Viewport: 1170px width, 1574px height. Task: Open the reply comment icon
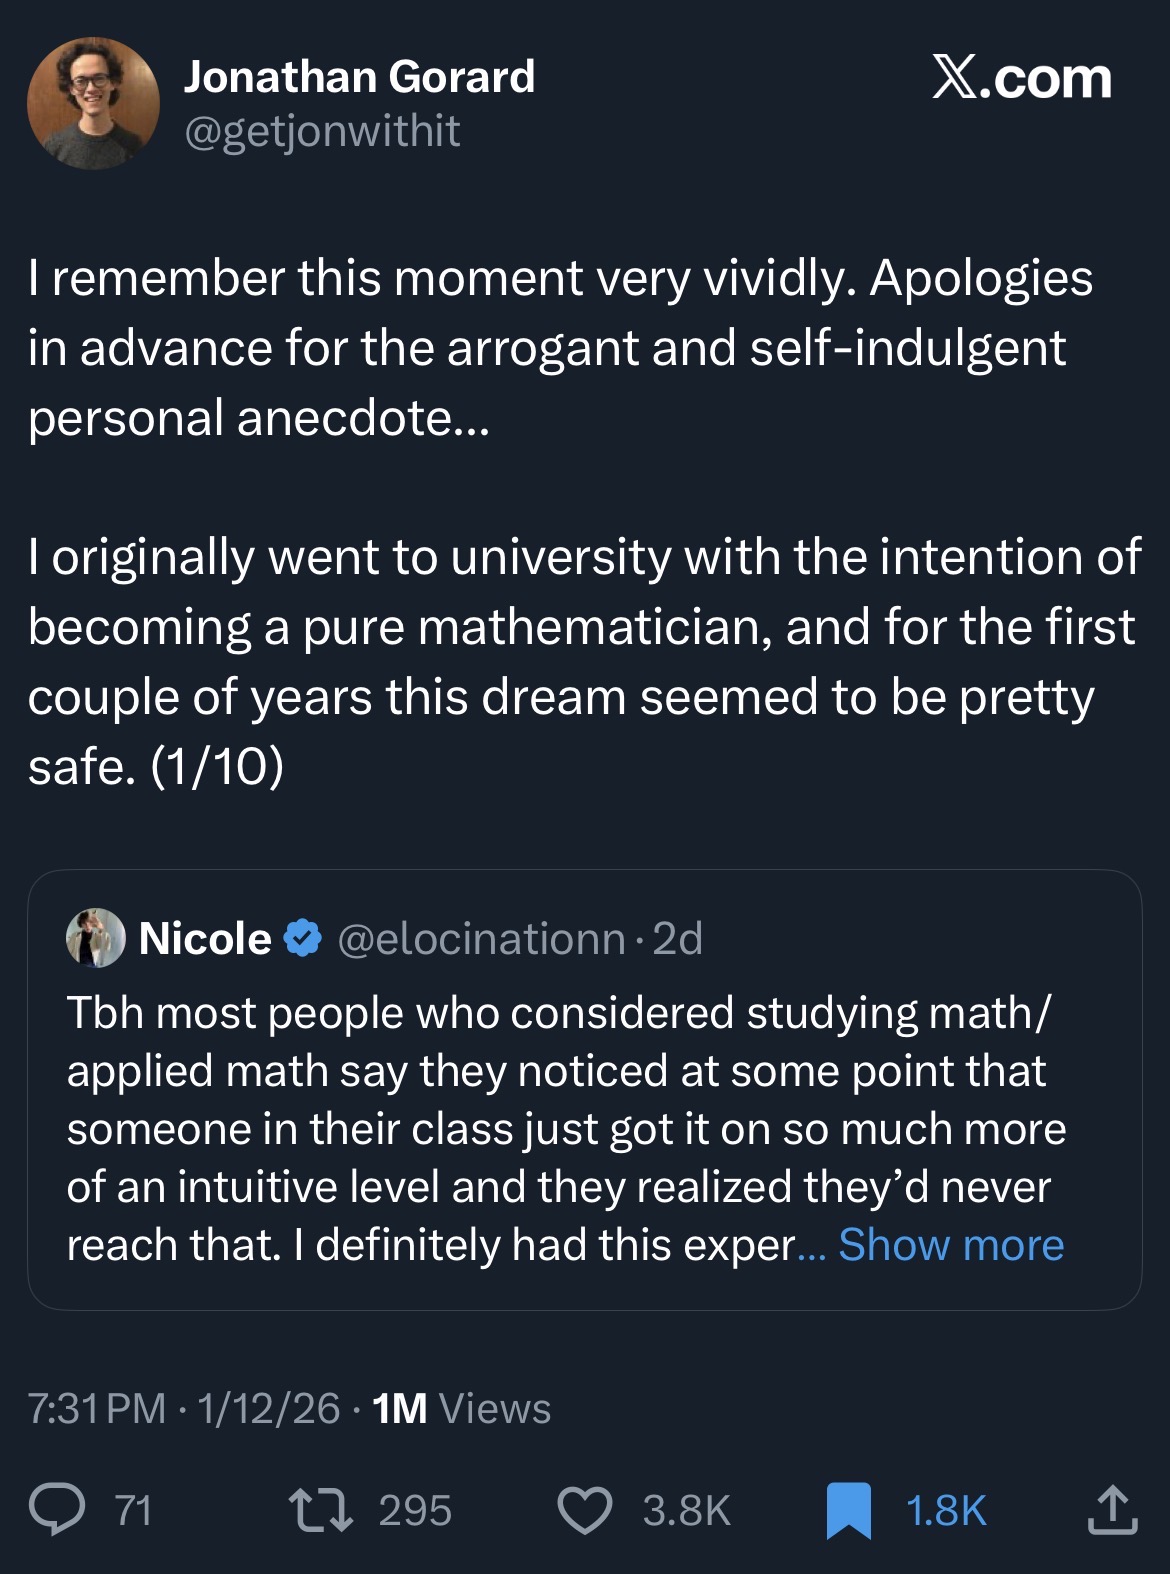57,1509
